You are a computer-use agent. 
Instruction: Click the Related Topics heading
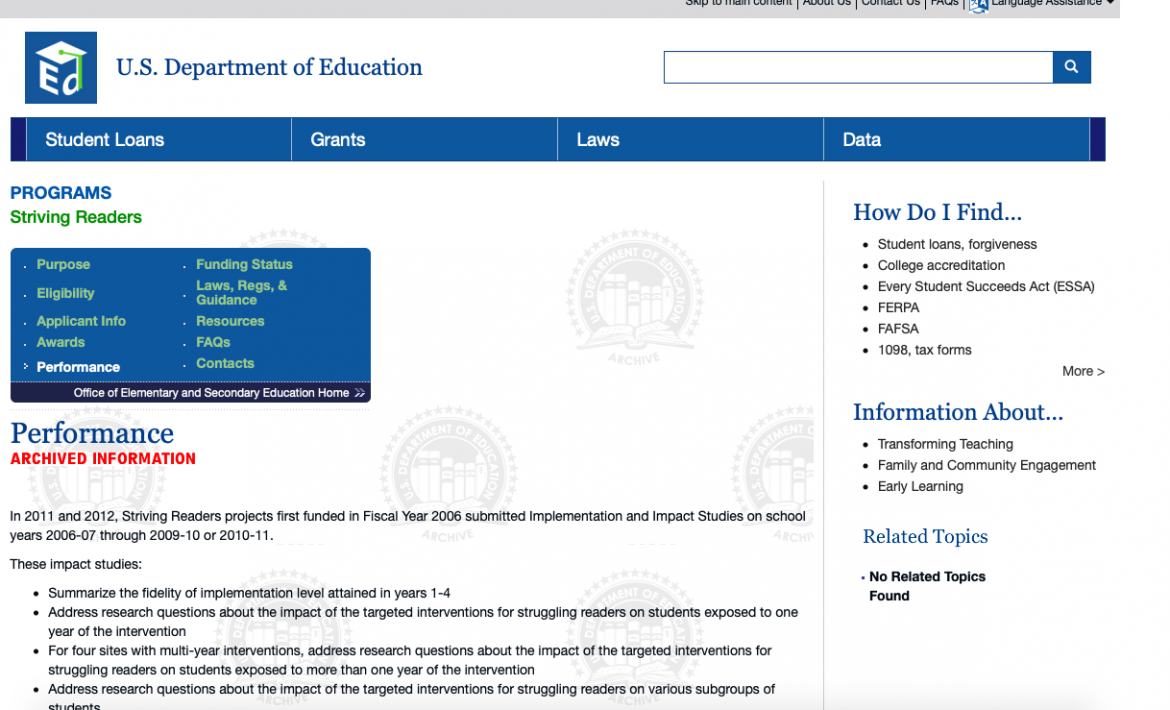[x=925, y=537]
